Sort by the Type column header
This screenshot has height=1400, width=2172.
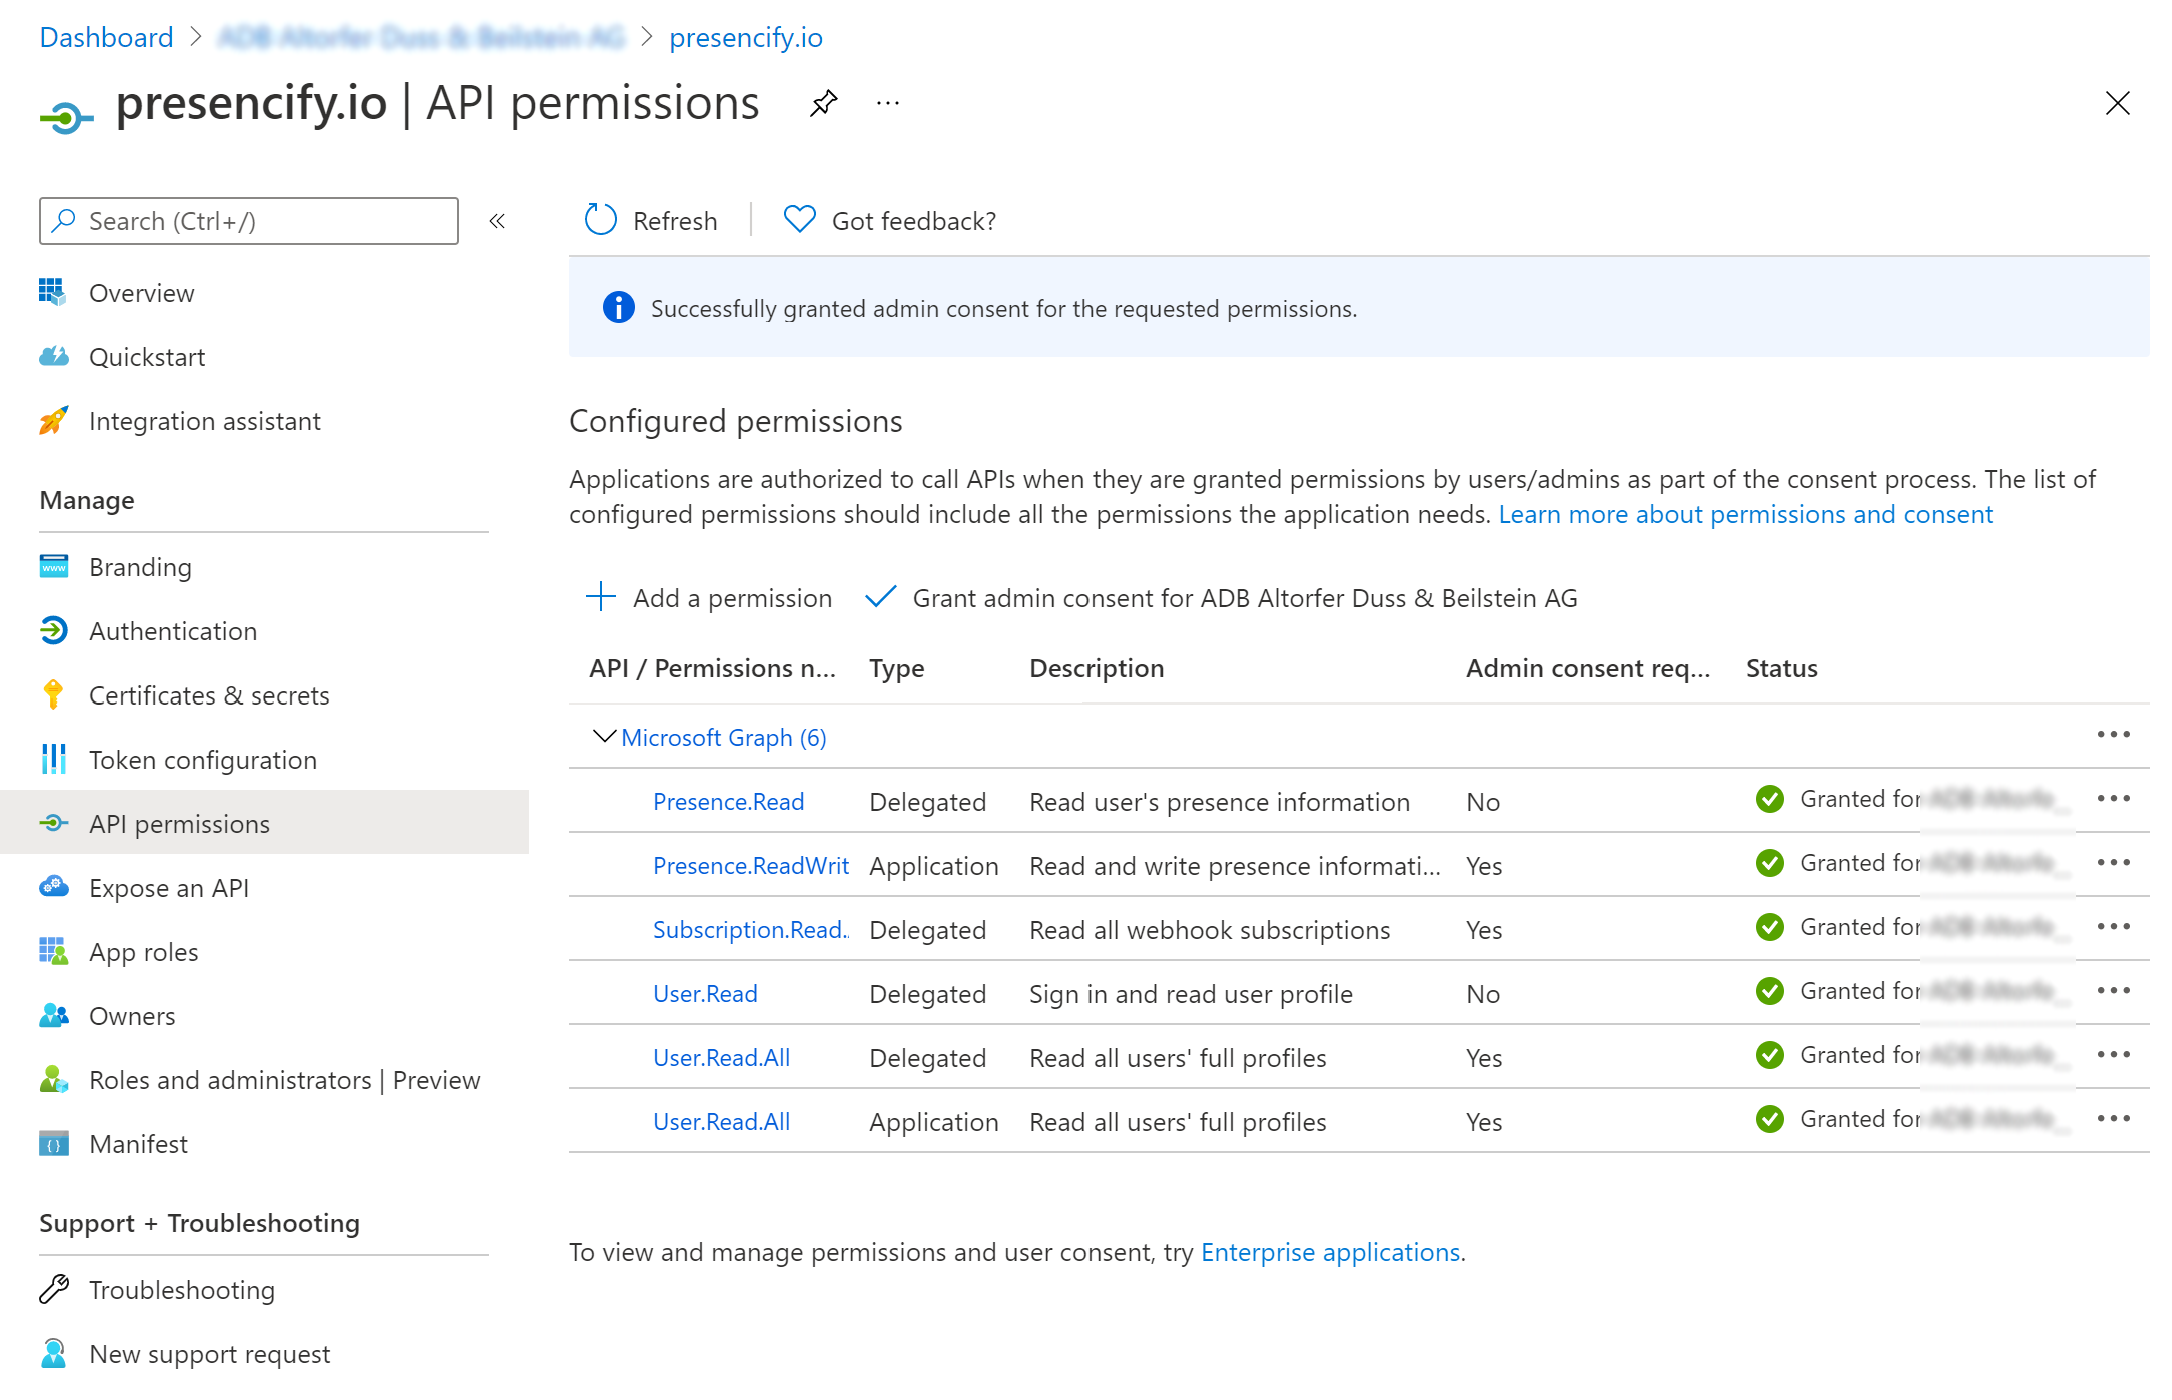896,668
